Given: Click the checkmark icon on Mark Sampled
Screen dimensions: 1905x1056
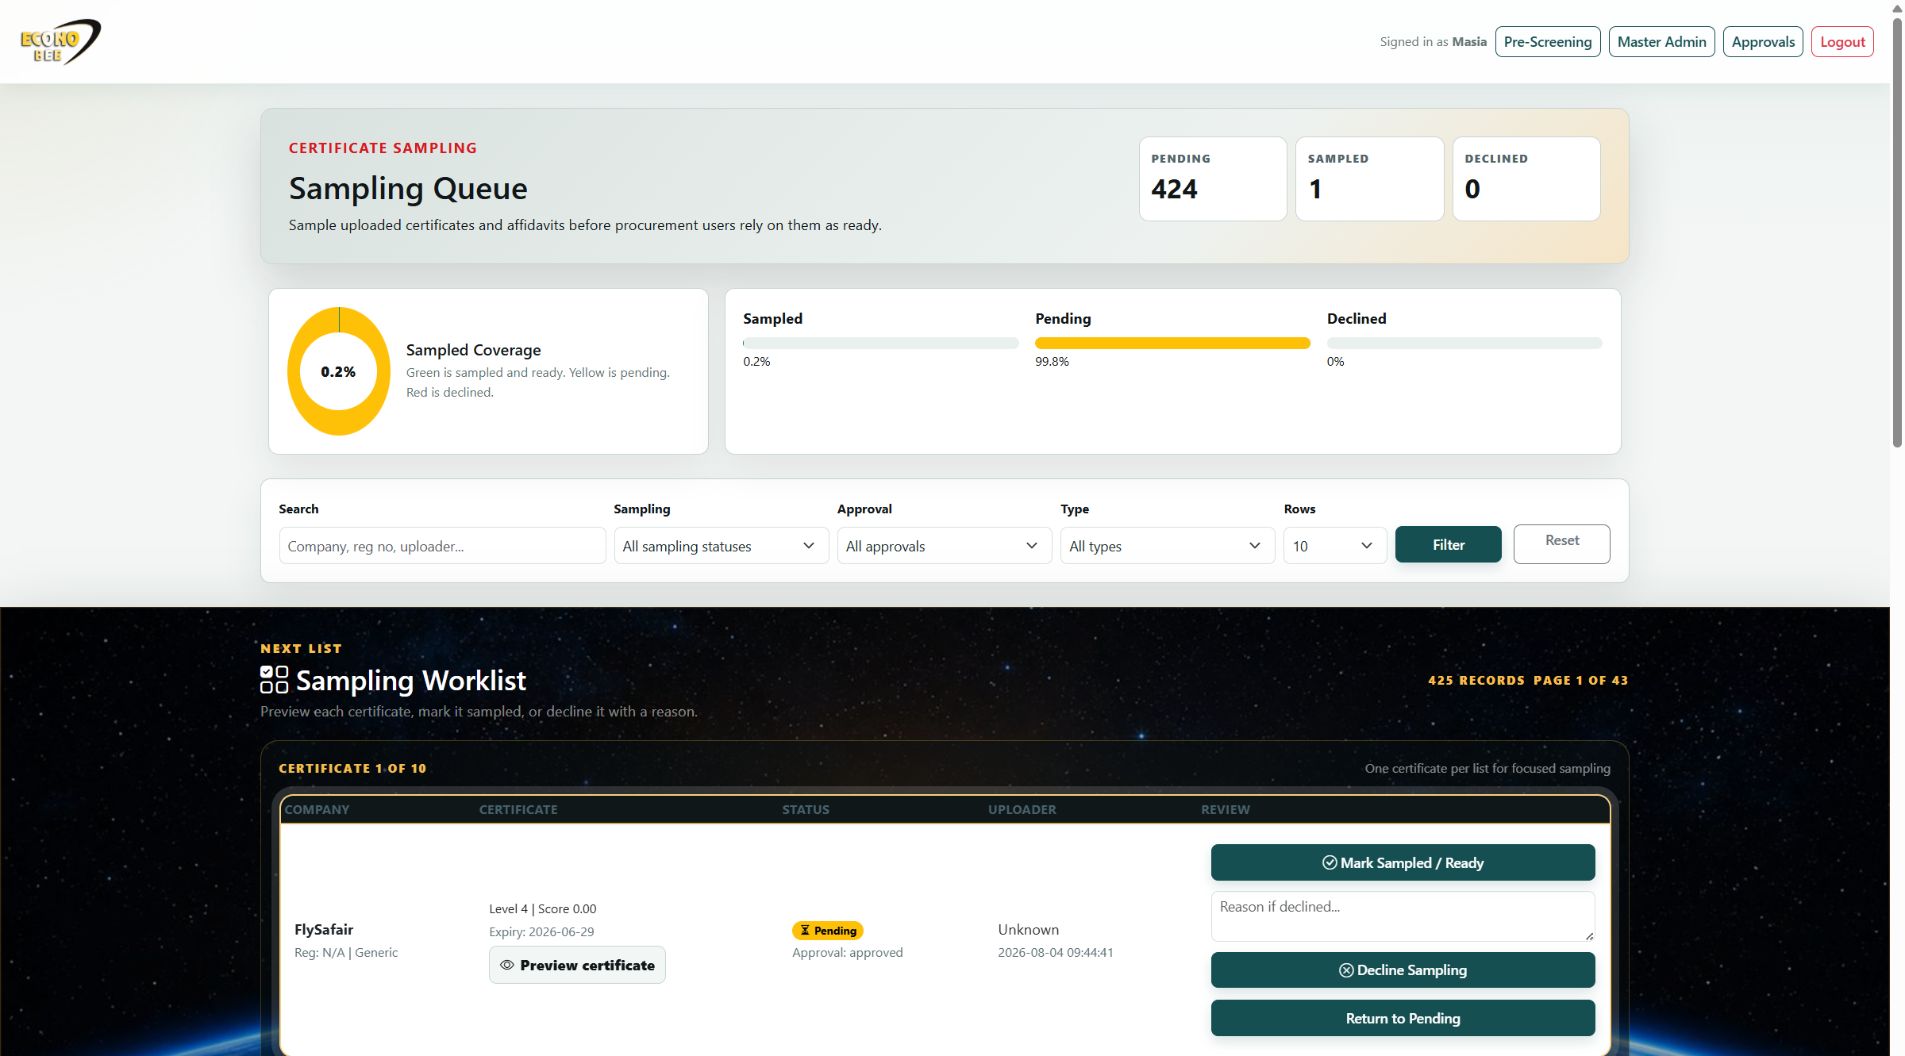Looking at the screenshot, I should (x=1329, y=862).
